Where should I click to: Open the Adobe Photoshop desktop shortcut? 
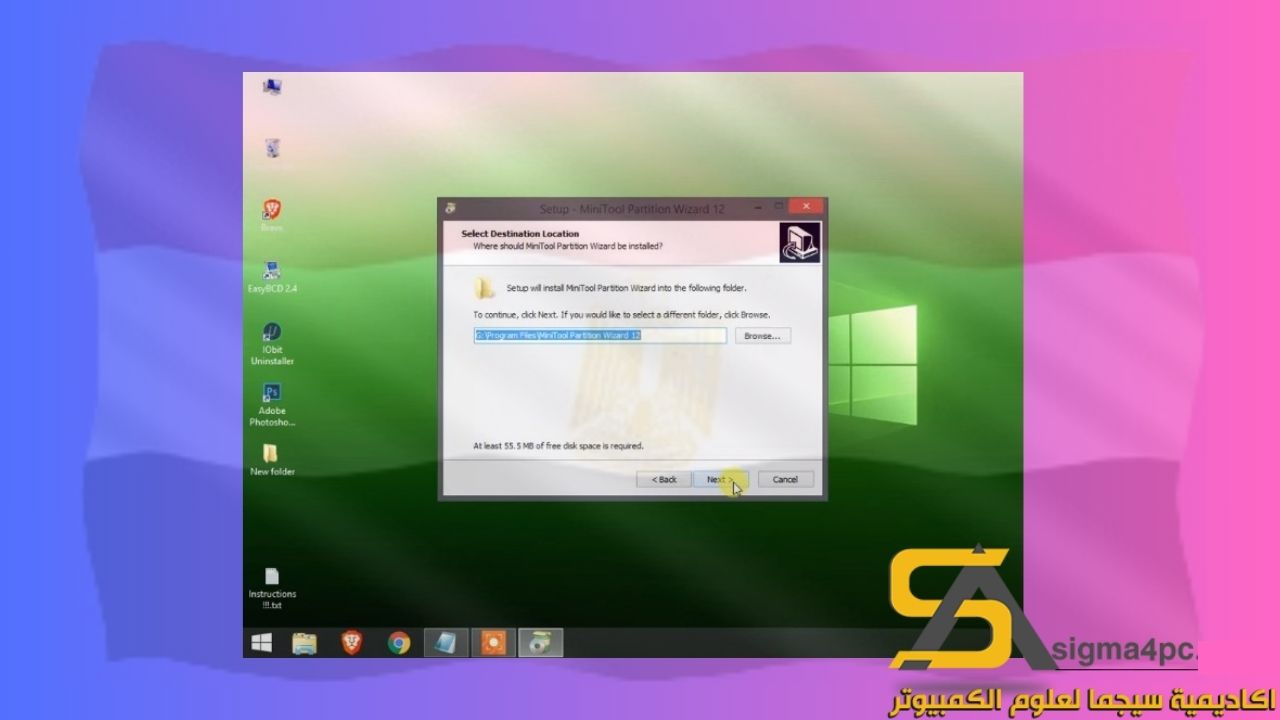(272, 405)
